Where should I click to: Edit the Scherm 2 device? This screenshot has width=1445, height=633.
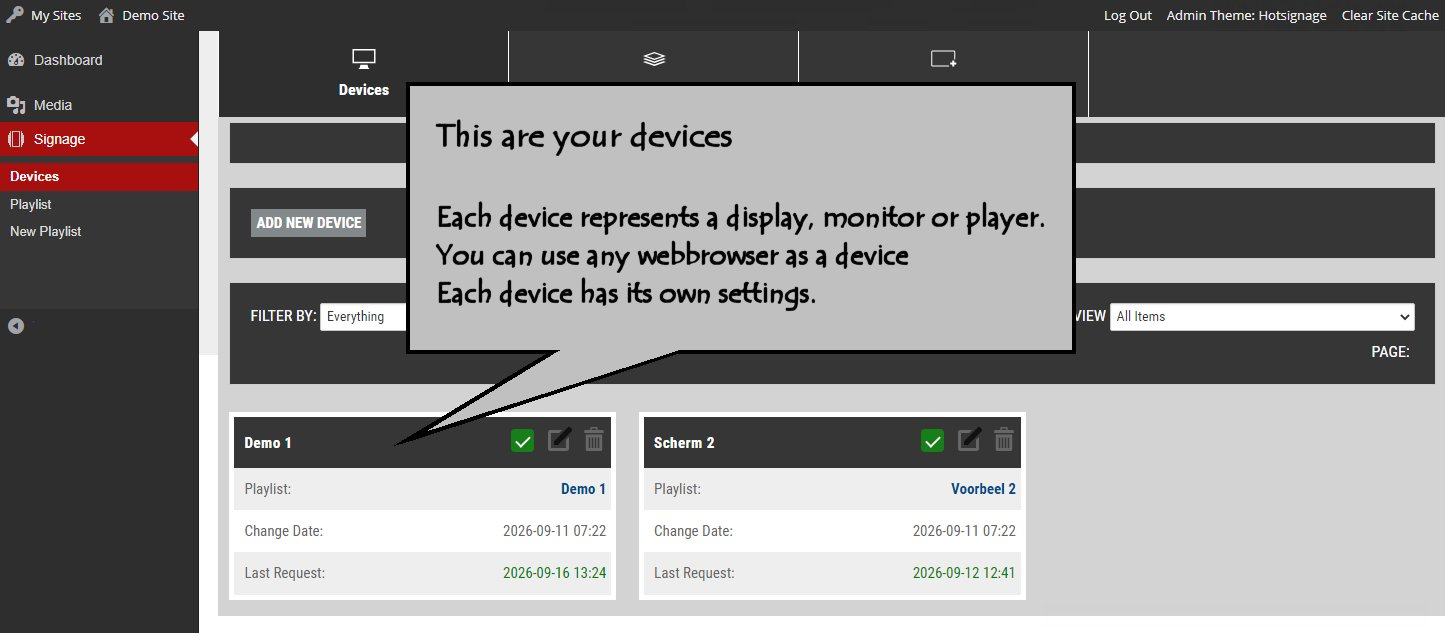[x=970, y=439]
